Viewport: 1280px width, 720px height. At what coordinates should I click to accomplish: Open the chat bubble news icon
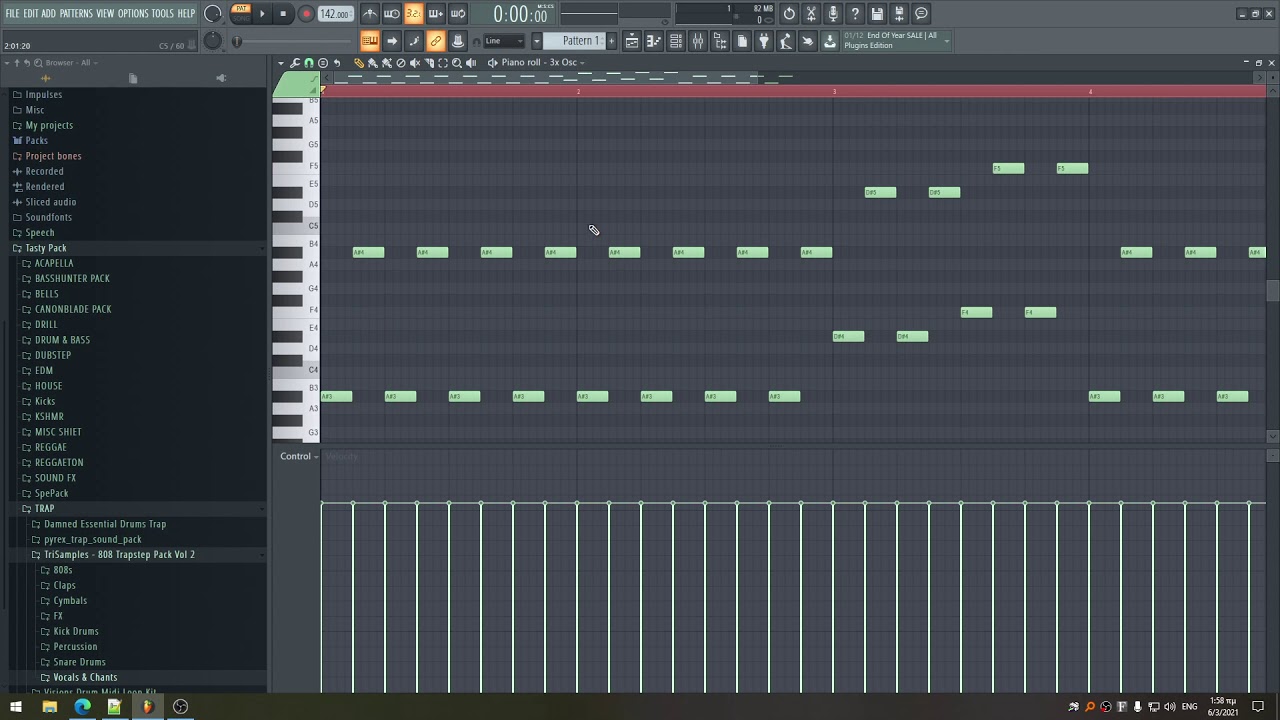coord(921,14)
